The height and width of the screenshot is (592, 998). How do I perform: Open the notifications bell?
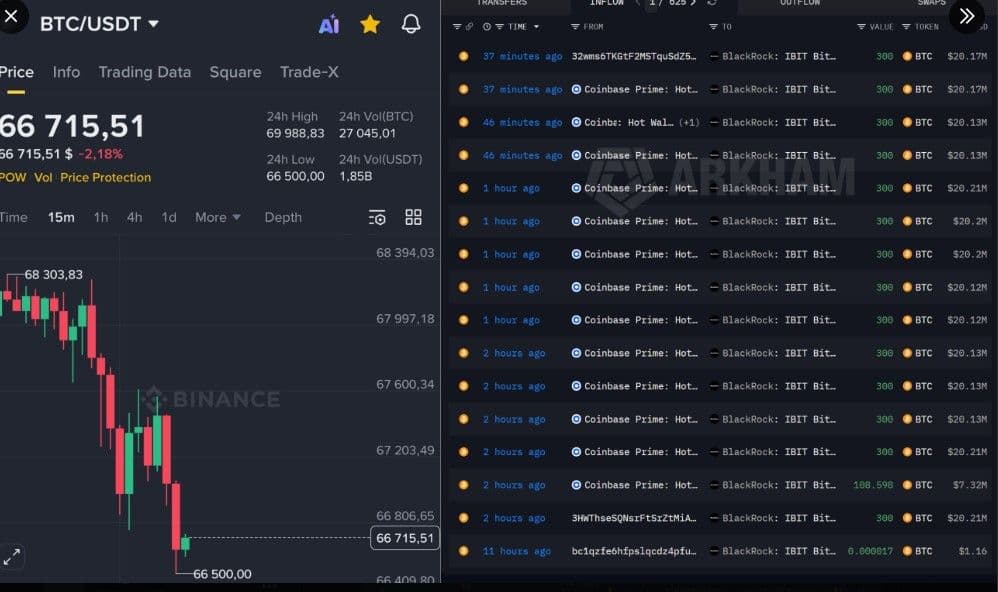coord(410,25)
